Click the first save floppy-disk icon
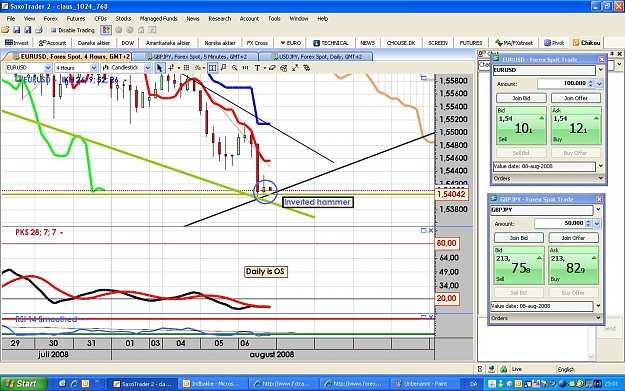The width and height of the screenshot is (625, 391). 16,30
